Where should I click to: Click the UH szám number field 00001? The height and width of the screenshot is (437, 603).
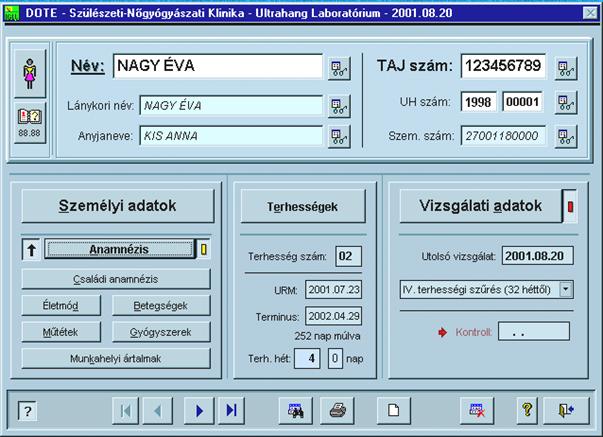coord(522,102)
